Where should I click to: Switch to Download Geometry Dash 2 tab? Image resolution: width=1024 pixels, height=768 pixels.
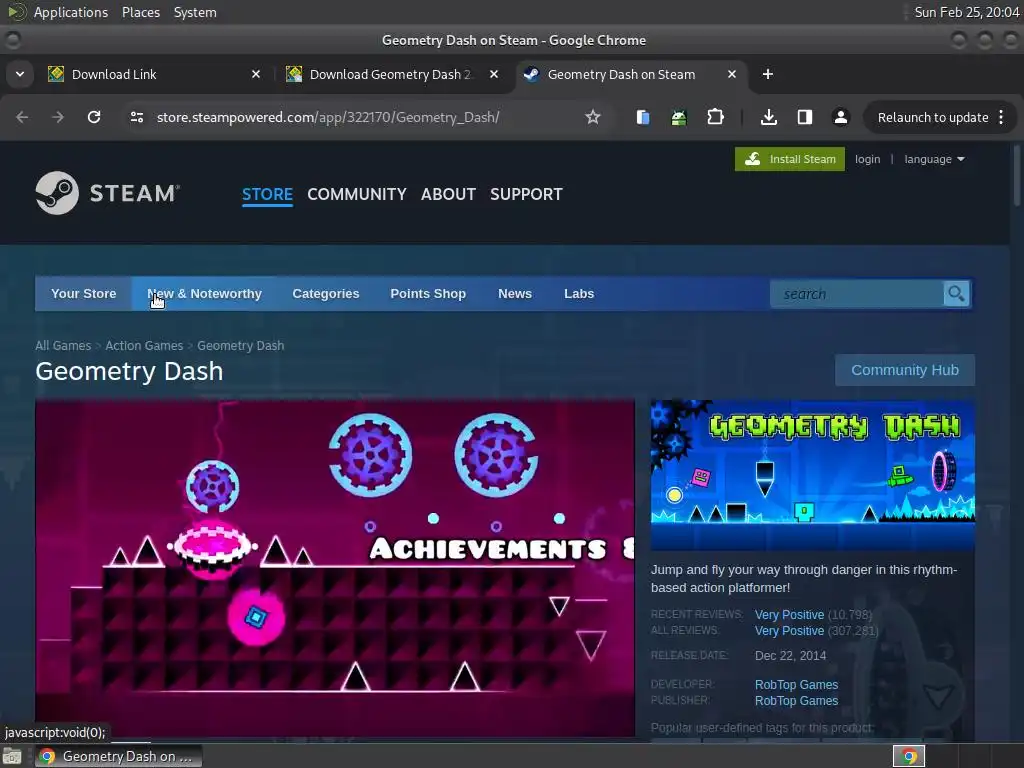[x=392, y=74]
